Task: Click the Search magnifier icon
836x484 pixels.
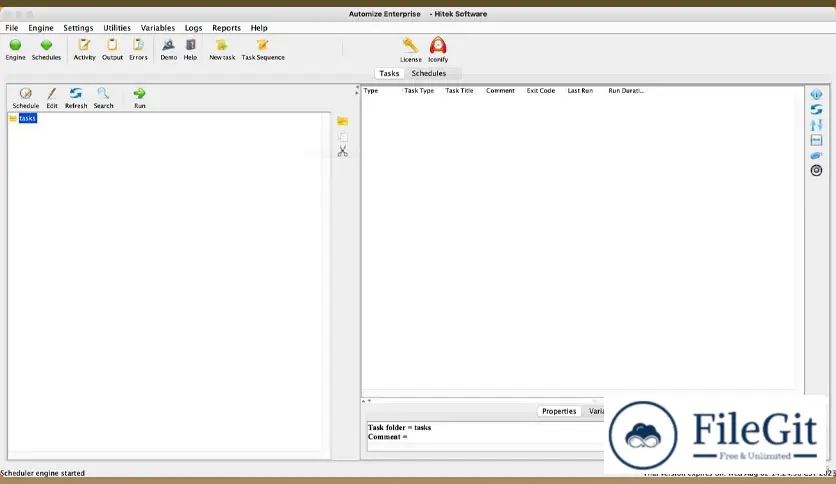Action: 103,94
